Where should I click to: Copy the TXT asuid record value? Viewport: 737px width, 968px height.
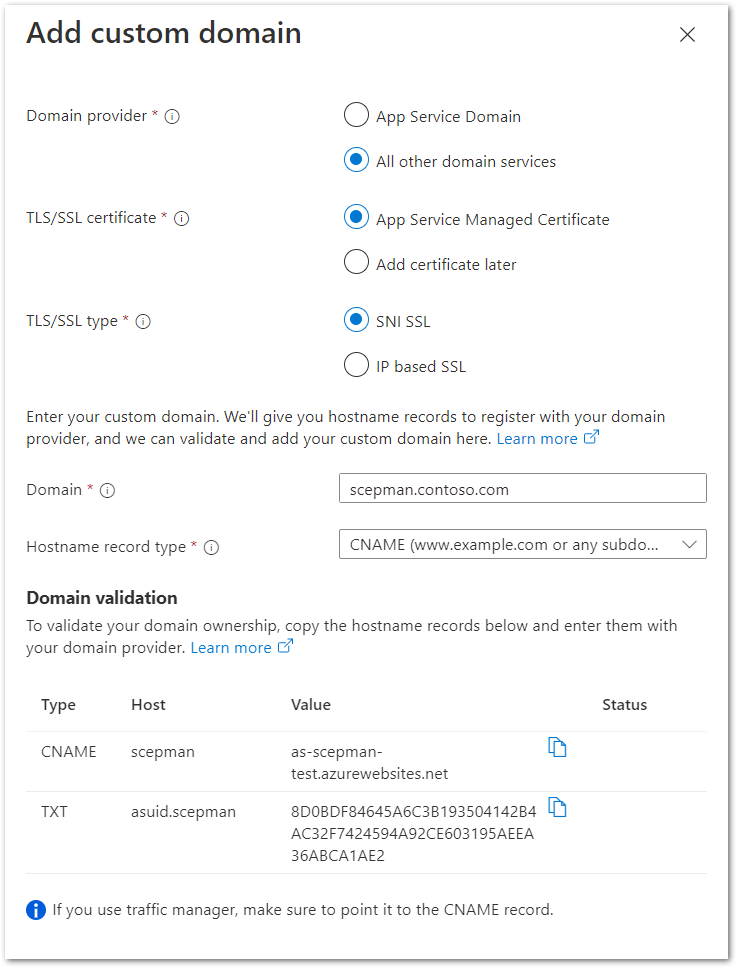557,807
